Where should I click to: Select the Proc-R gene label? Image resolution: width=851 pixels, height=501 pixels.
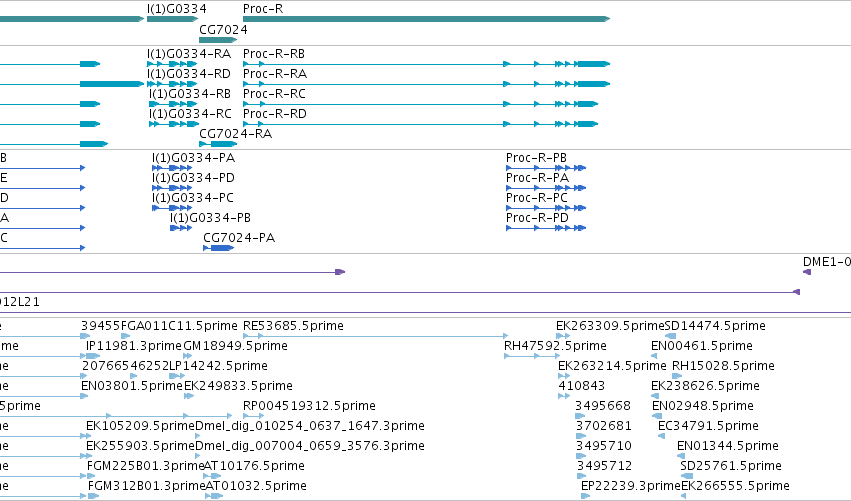coord(263,9)
